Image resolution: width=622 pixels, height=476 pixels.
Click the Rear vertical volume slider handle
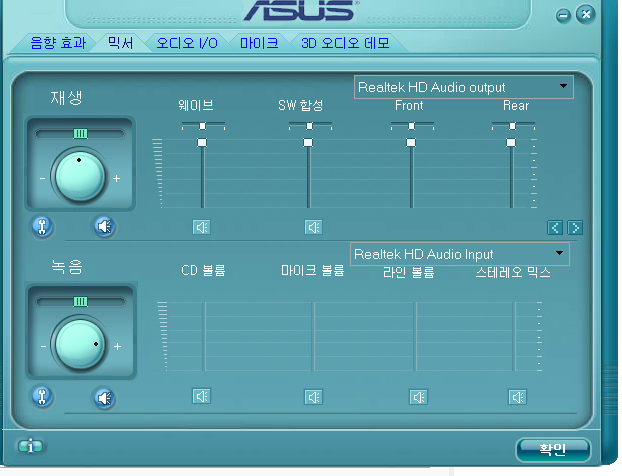pyautogui.click(x=511, y=142)
